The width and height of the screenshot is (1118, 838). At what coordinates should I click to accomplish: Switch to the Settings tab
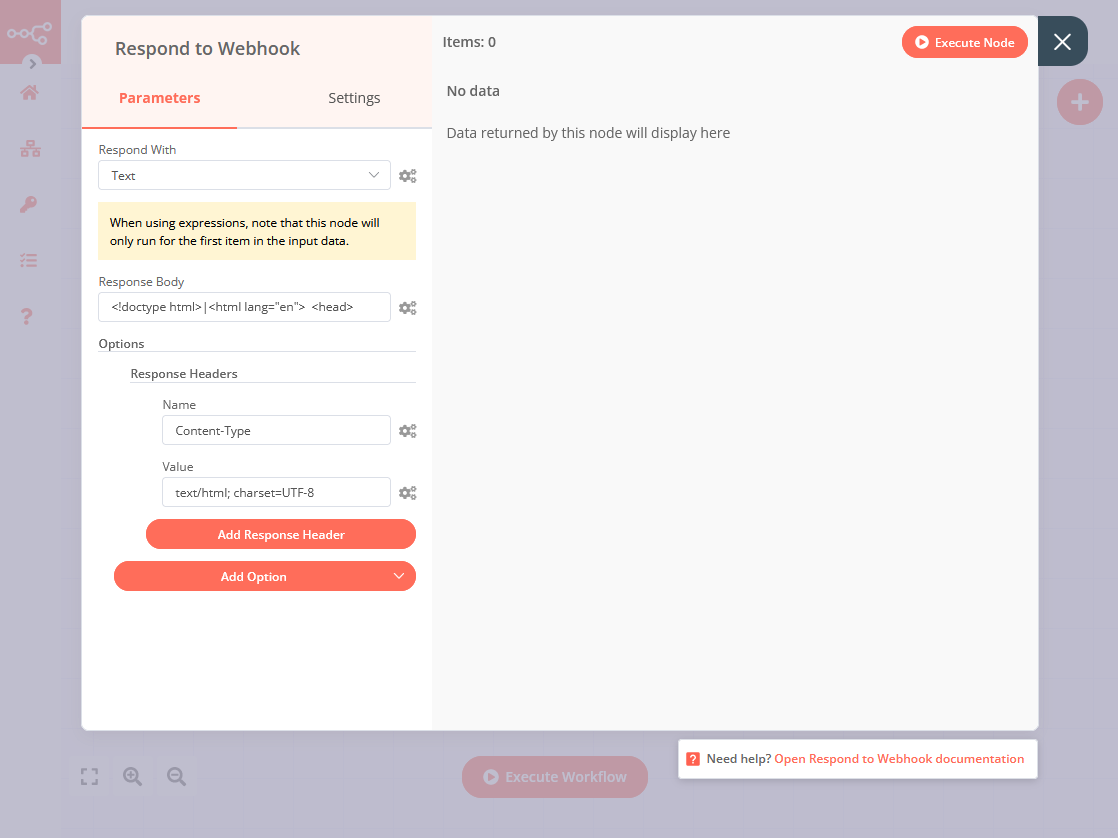(354, 98)
